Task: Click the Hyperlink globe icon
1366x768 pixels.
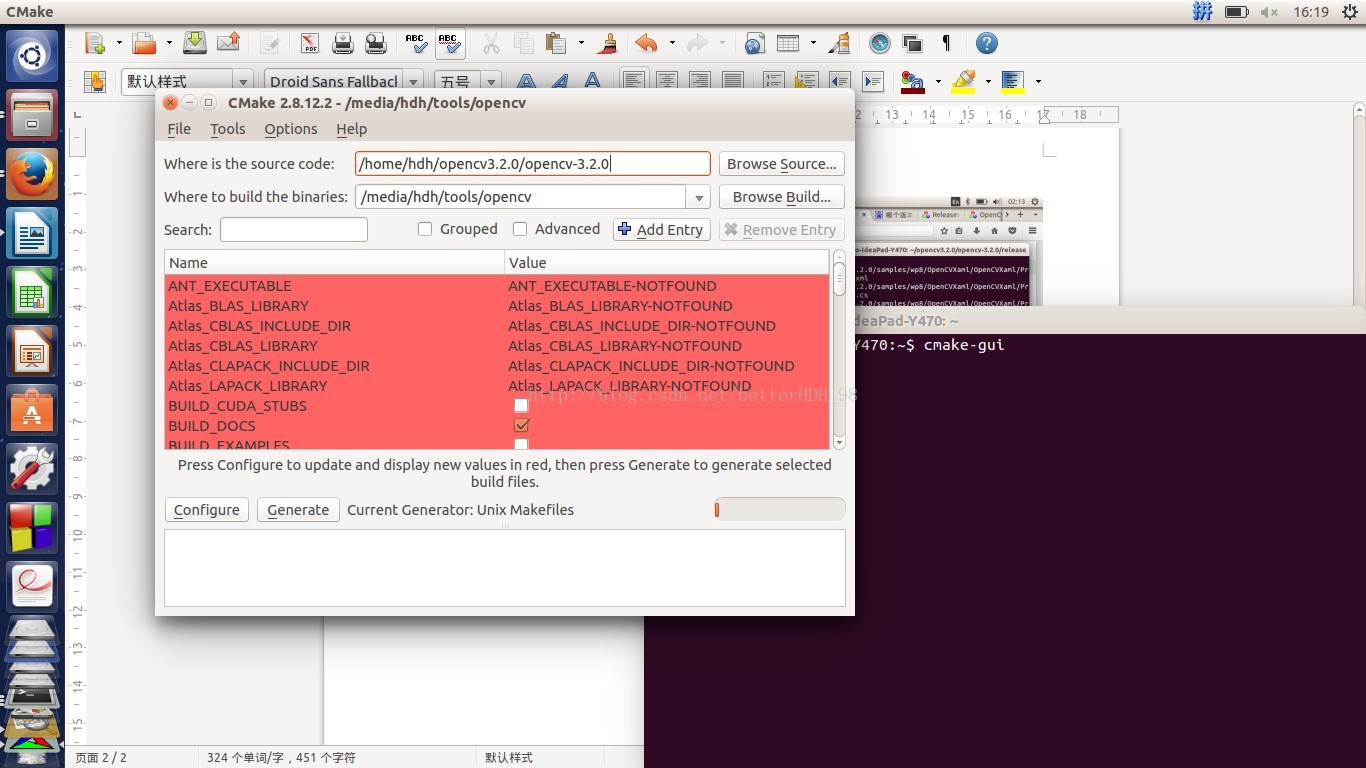Action: [x=755, y=43]
